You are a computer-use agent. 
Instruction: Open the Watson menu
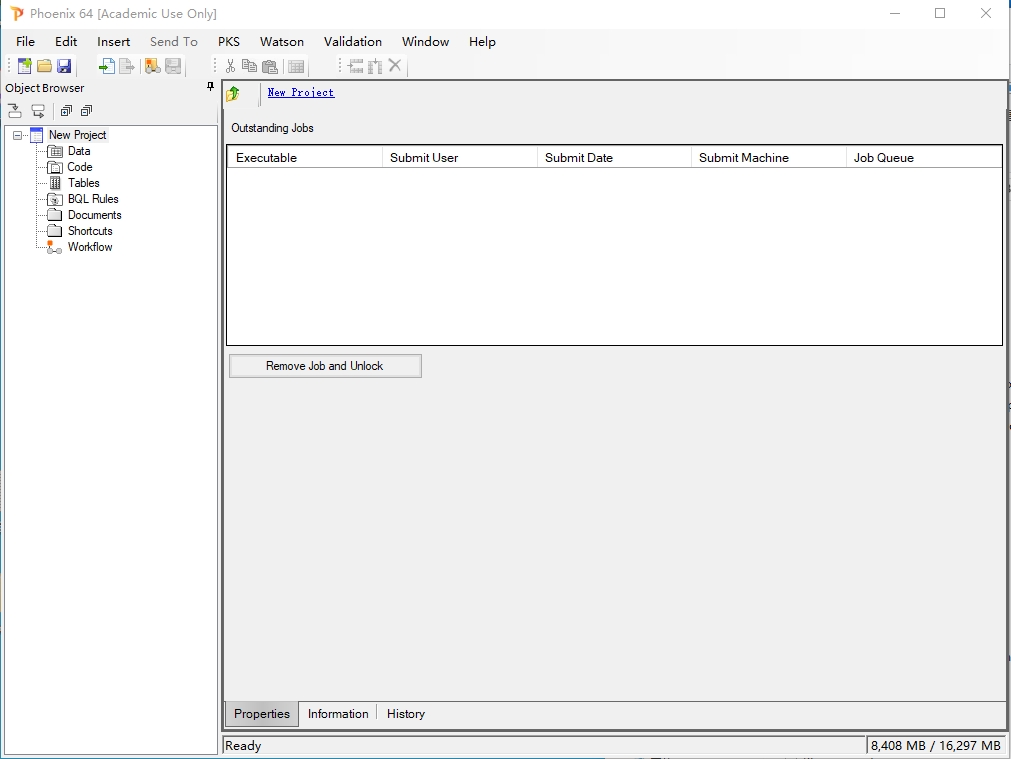282,41
